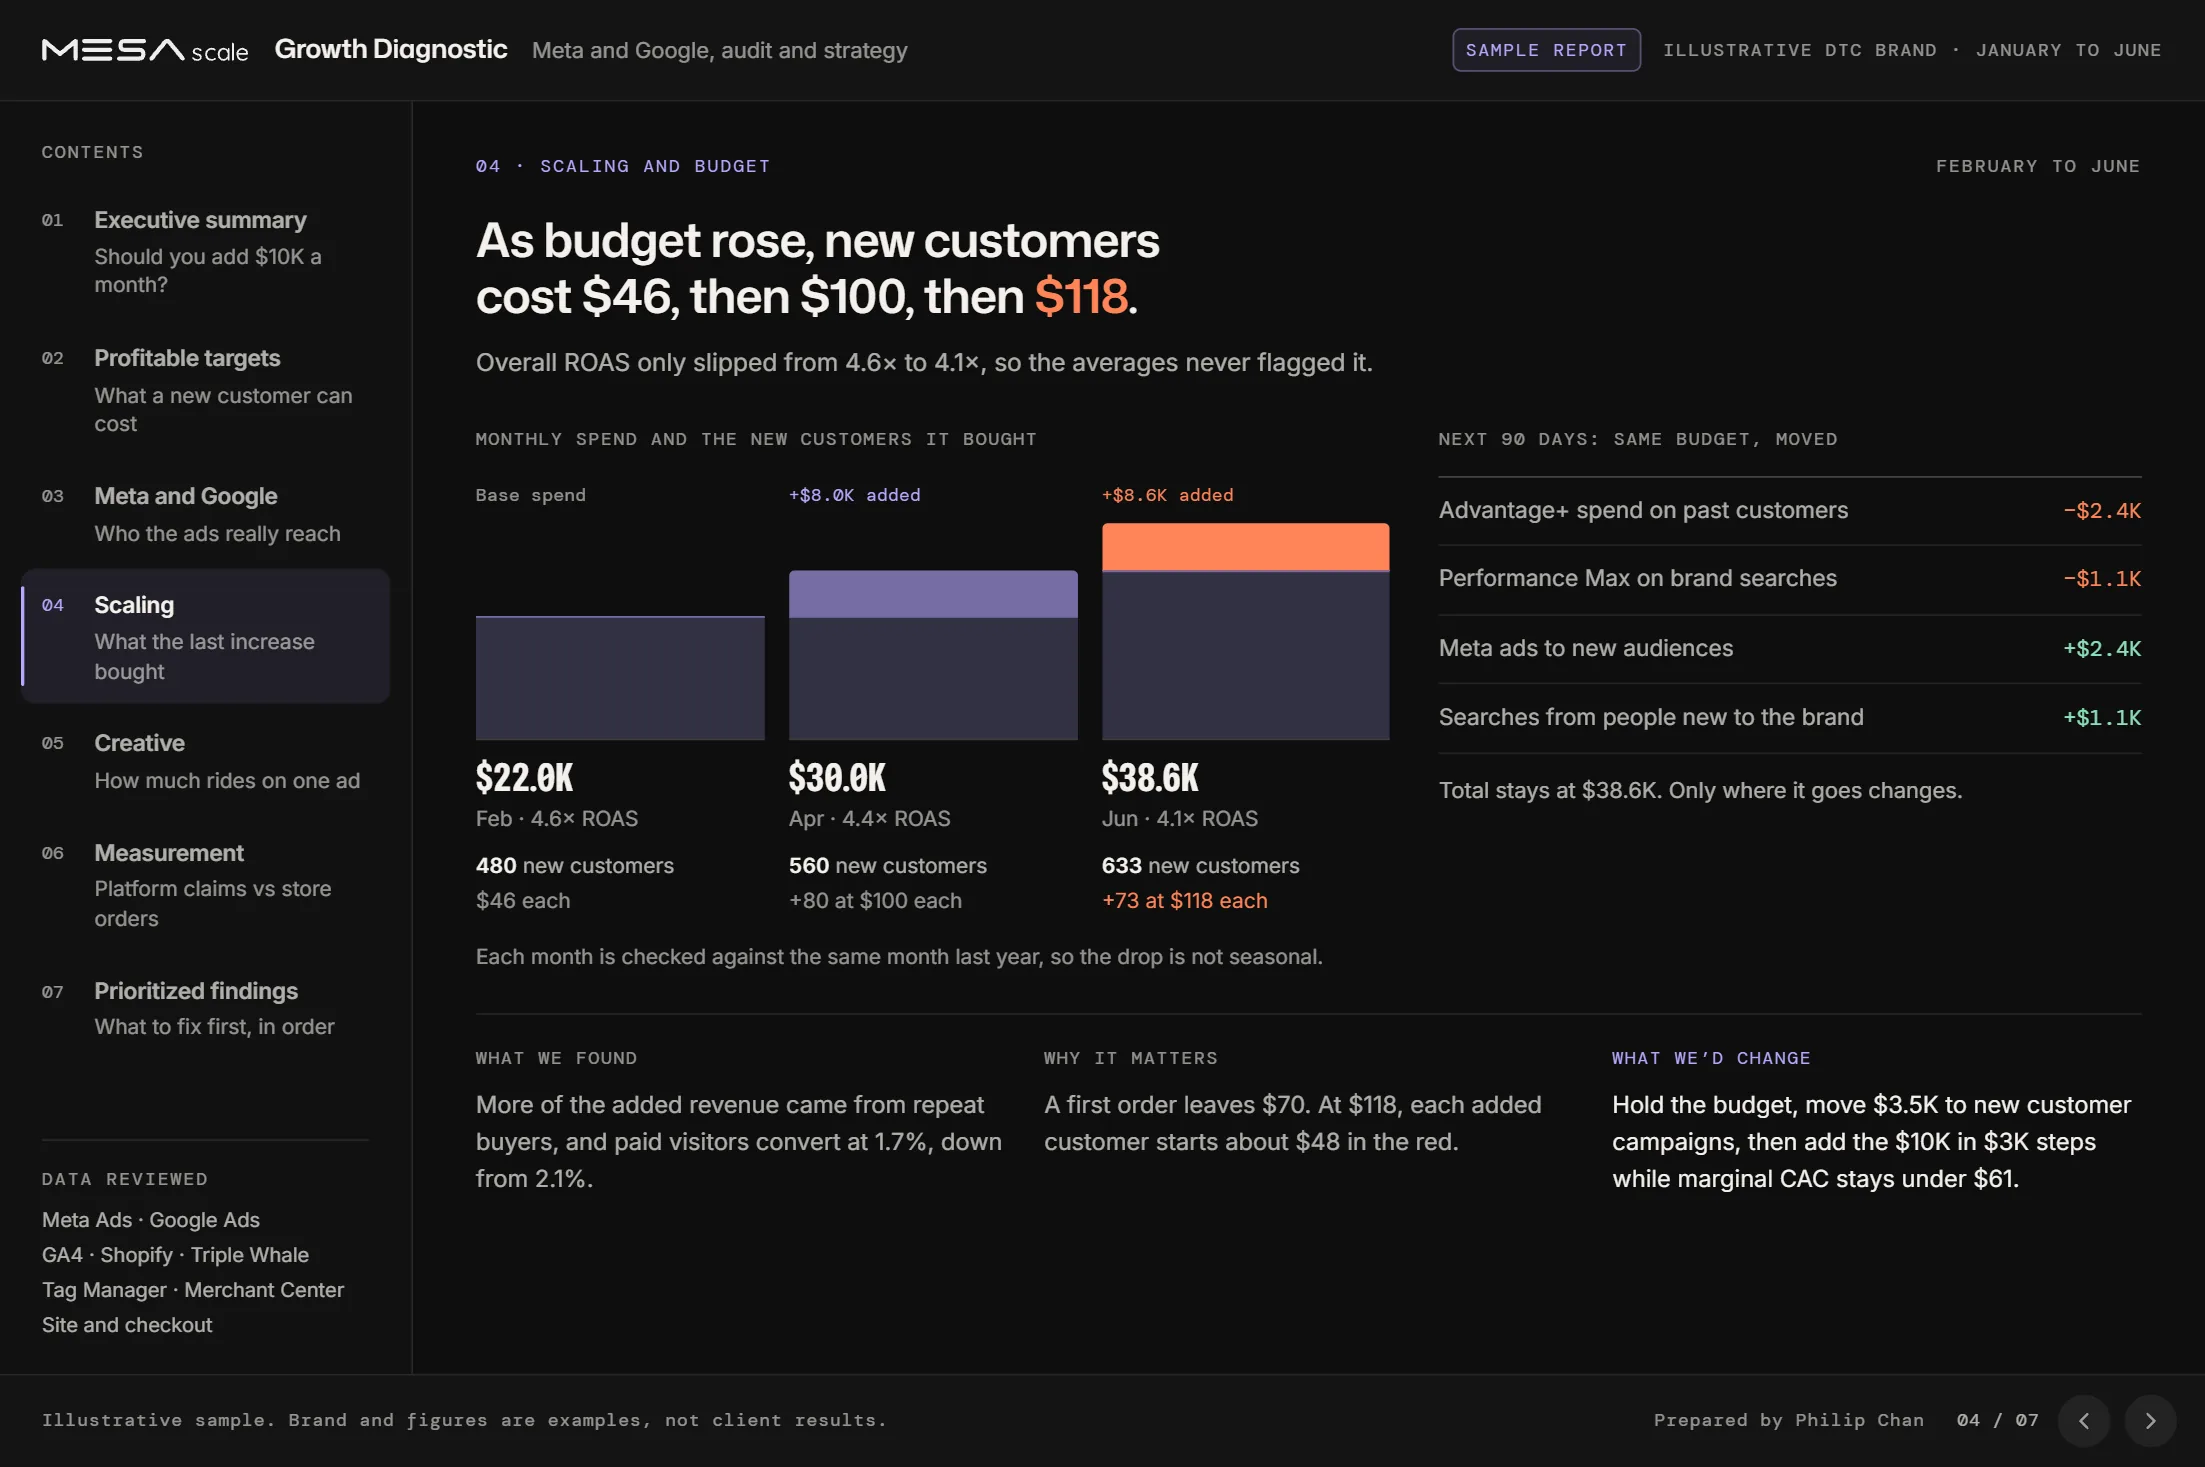Click 'Advantage+ spend on past customers' row
2205x1467 pixels.
pyautogui.click(x=1790, y=511)
